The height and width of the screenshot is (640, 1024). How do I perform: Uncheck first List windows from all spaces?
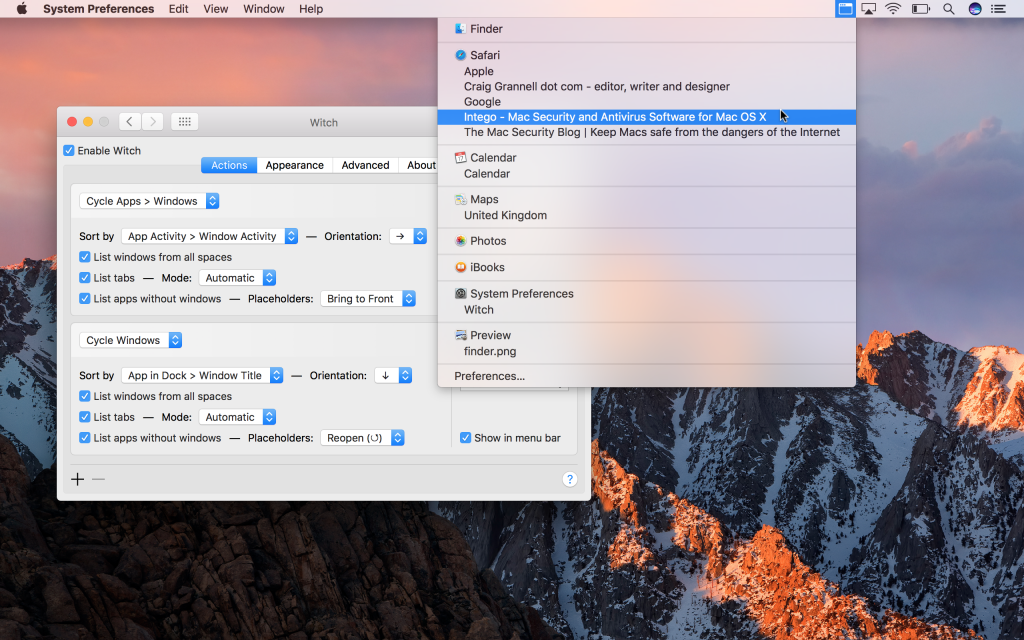pyautogui.click(x=84, y=257)
